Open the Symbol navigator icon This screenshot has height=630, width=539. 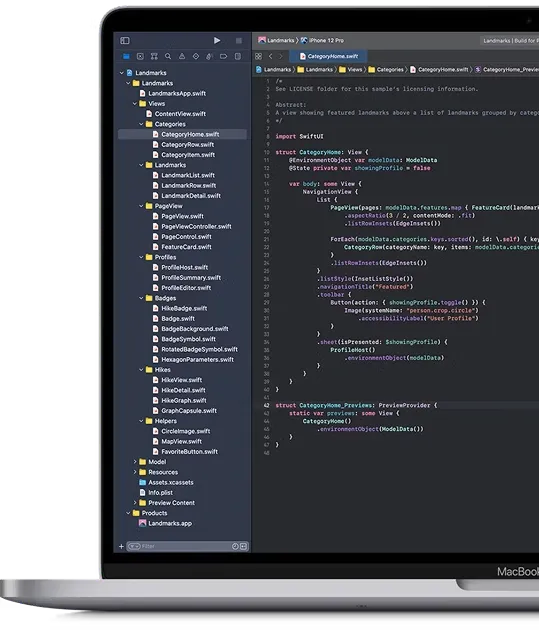click(x=154, y=57)
